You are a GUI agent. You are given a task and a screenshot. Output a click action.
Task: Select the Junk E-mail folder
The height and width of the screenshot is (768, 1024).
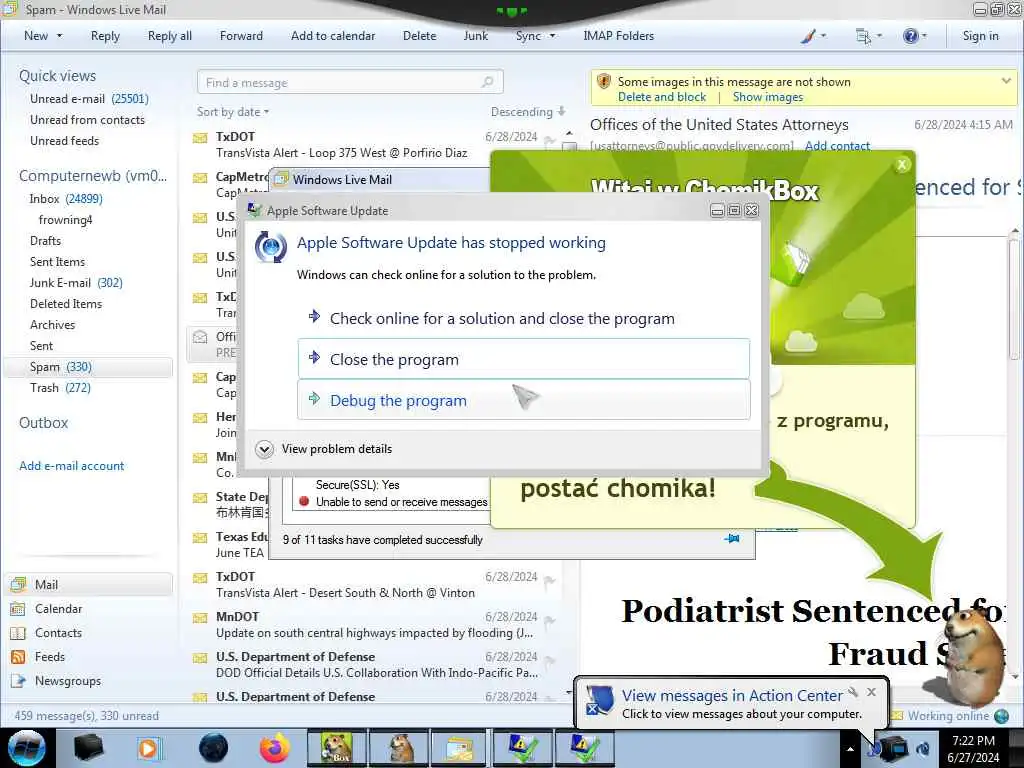pos(76,283)
